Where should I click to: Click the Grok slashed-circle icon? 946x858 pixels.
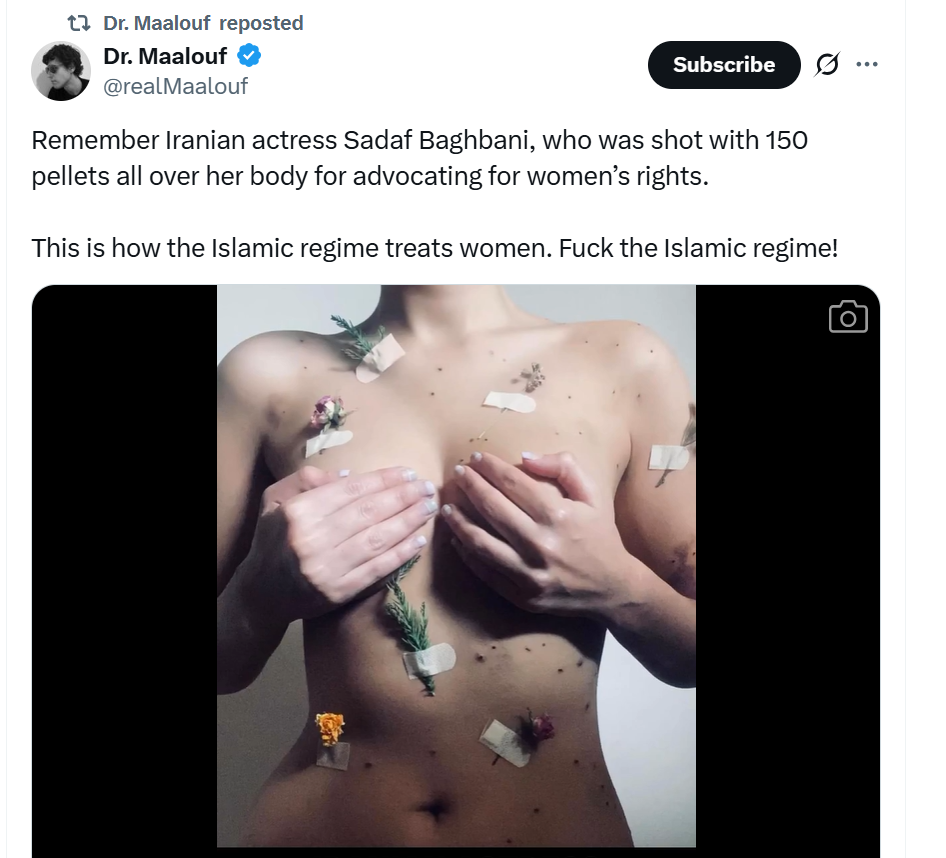pos(827,65)
